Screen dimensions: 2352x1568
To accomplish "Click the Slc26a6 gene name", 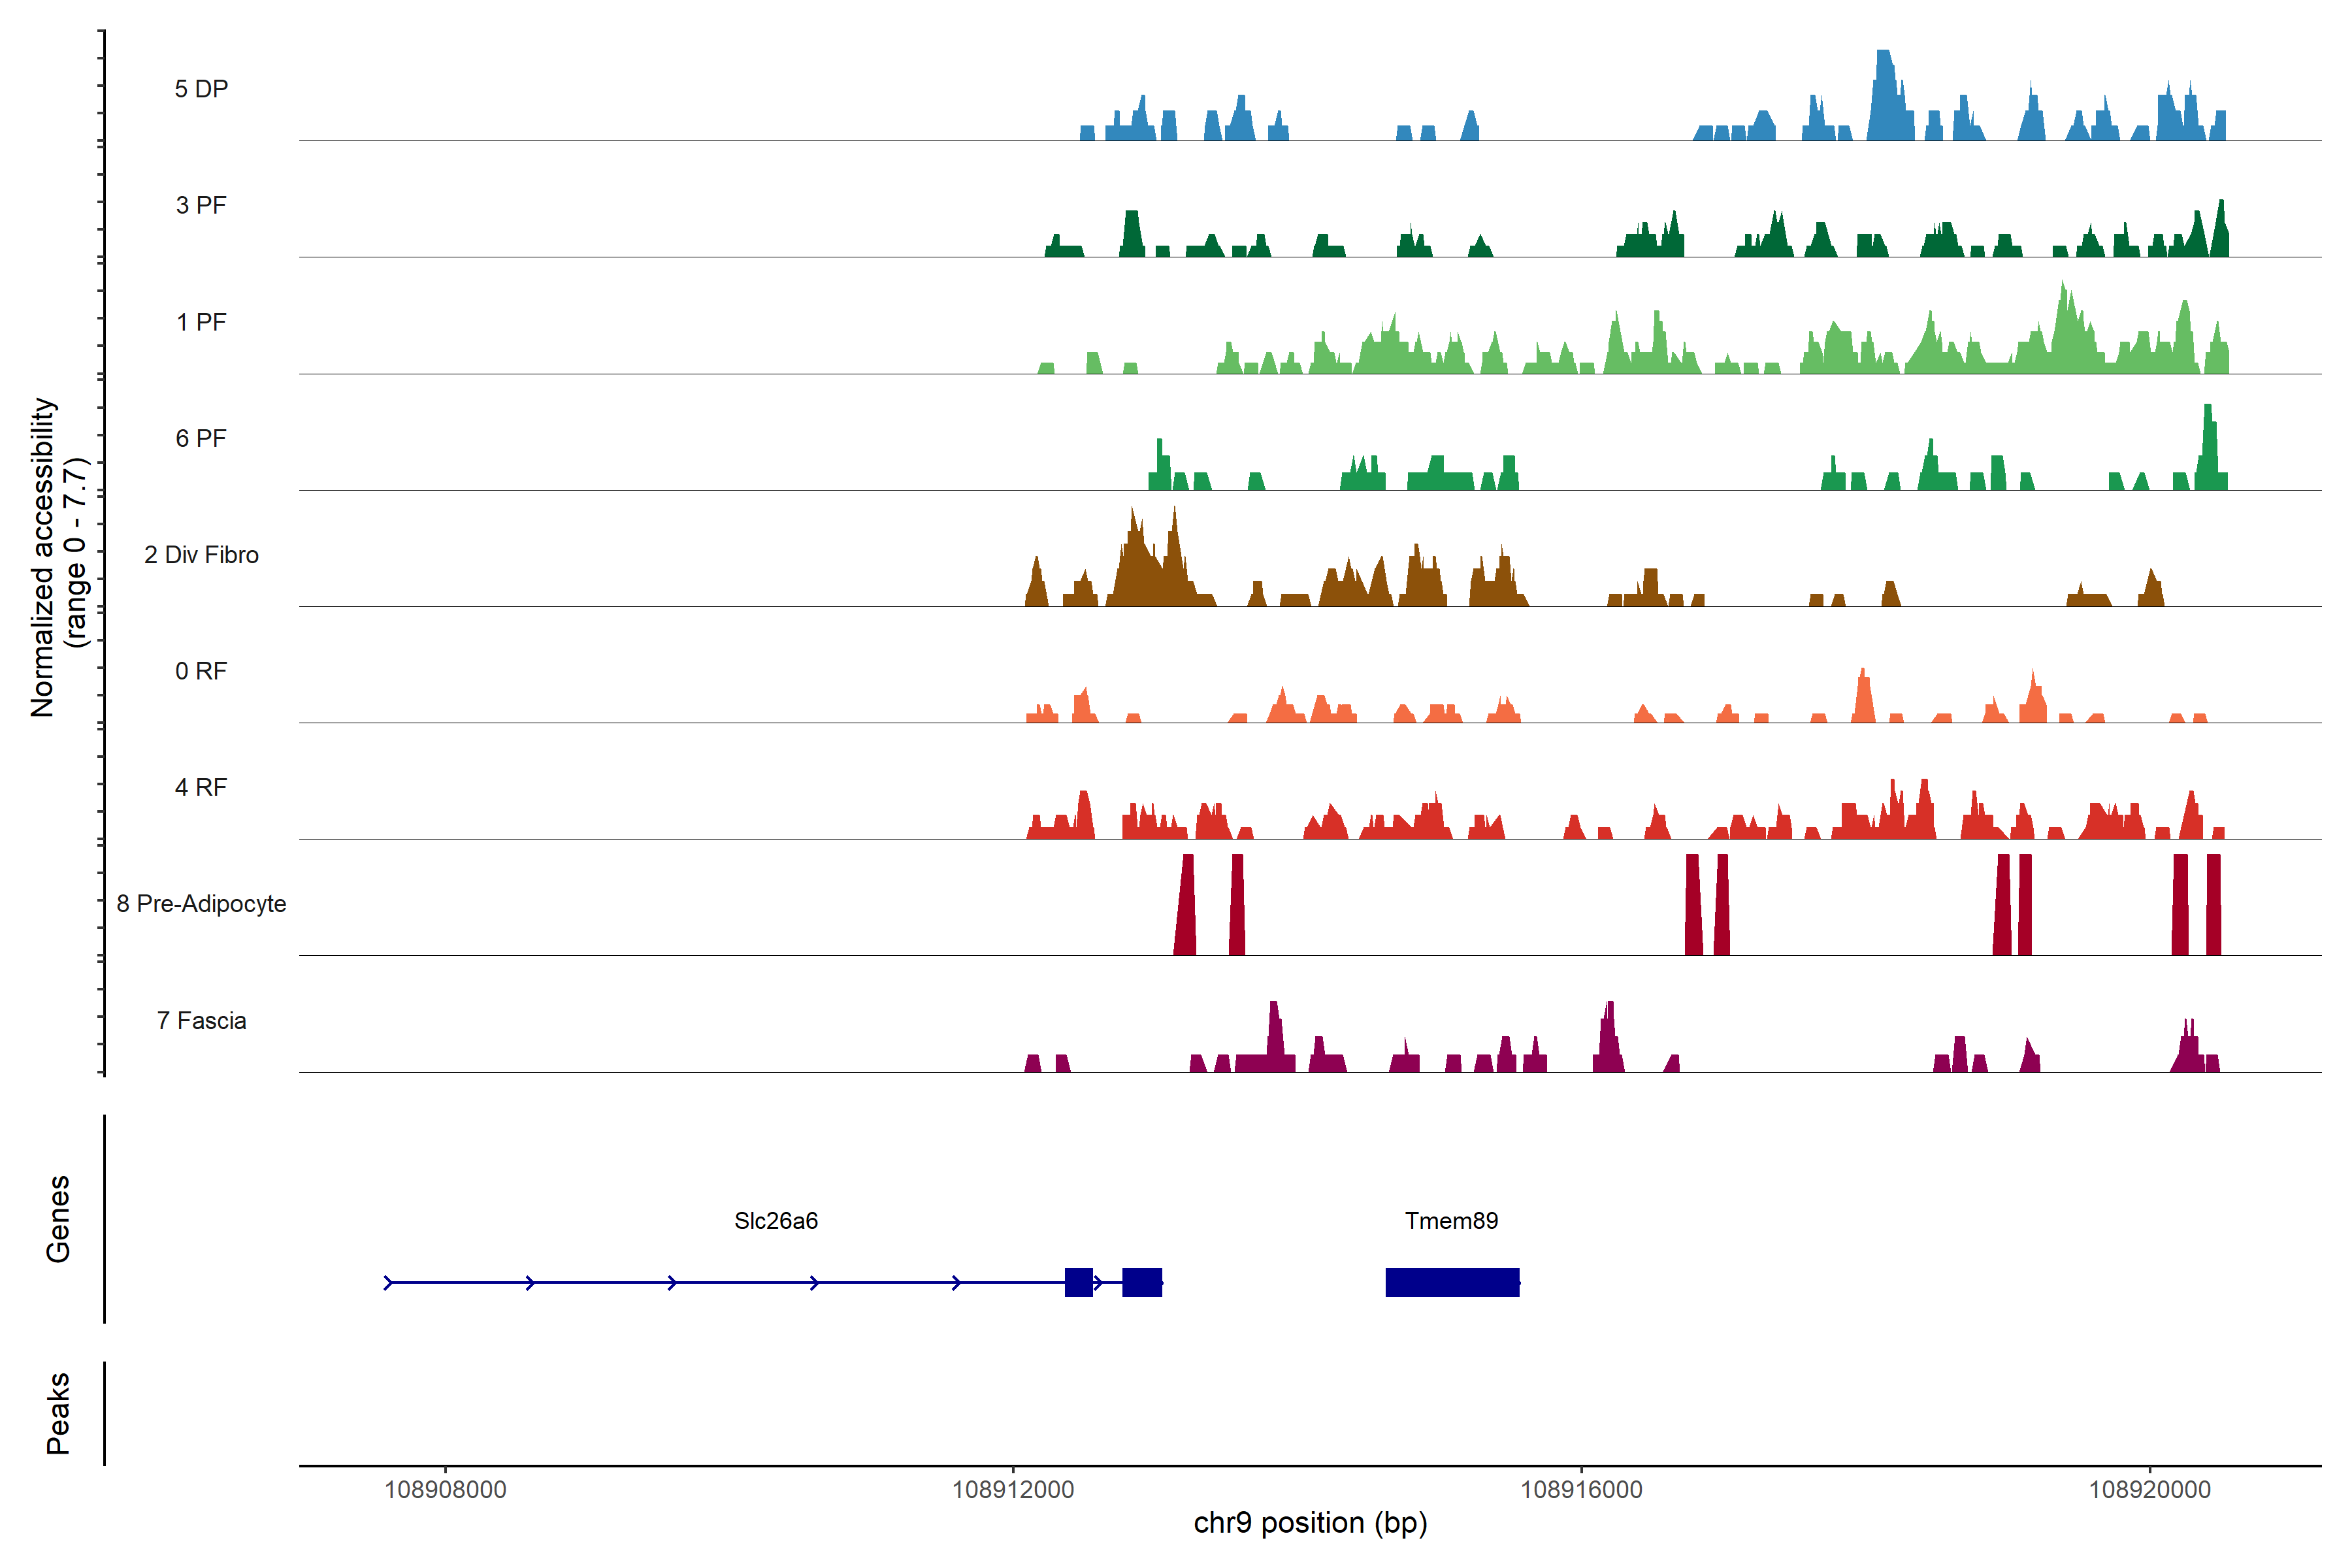I will click(x=776, y=1220).
